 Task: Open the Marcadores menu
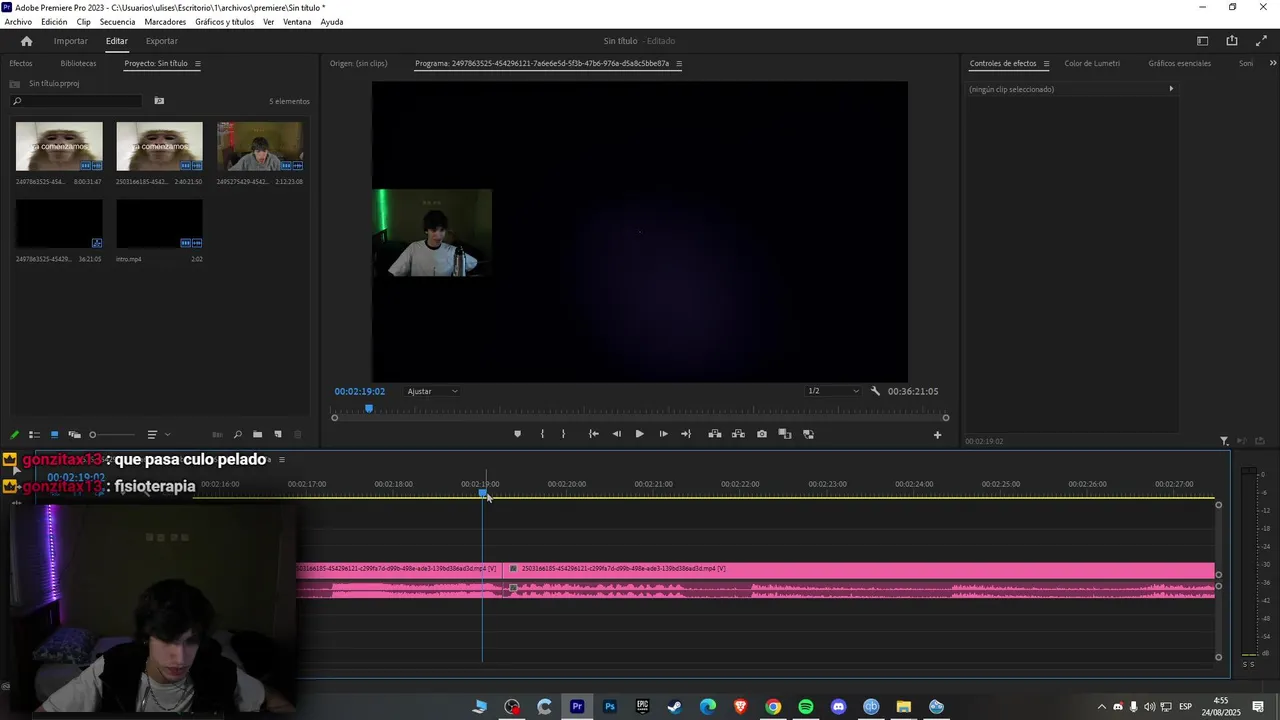tap(165, 22)
